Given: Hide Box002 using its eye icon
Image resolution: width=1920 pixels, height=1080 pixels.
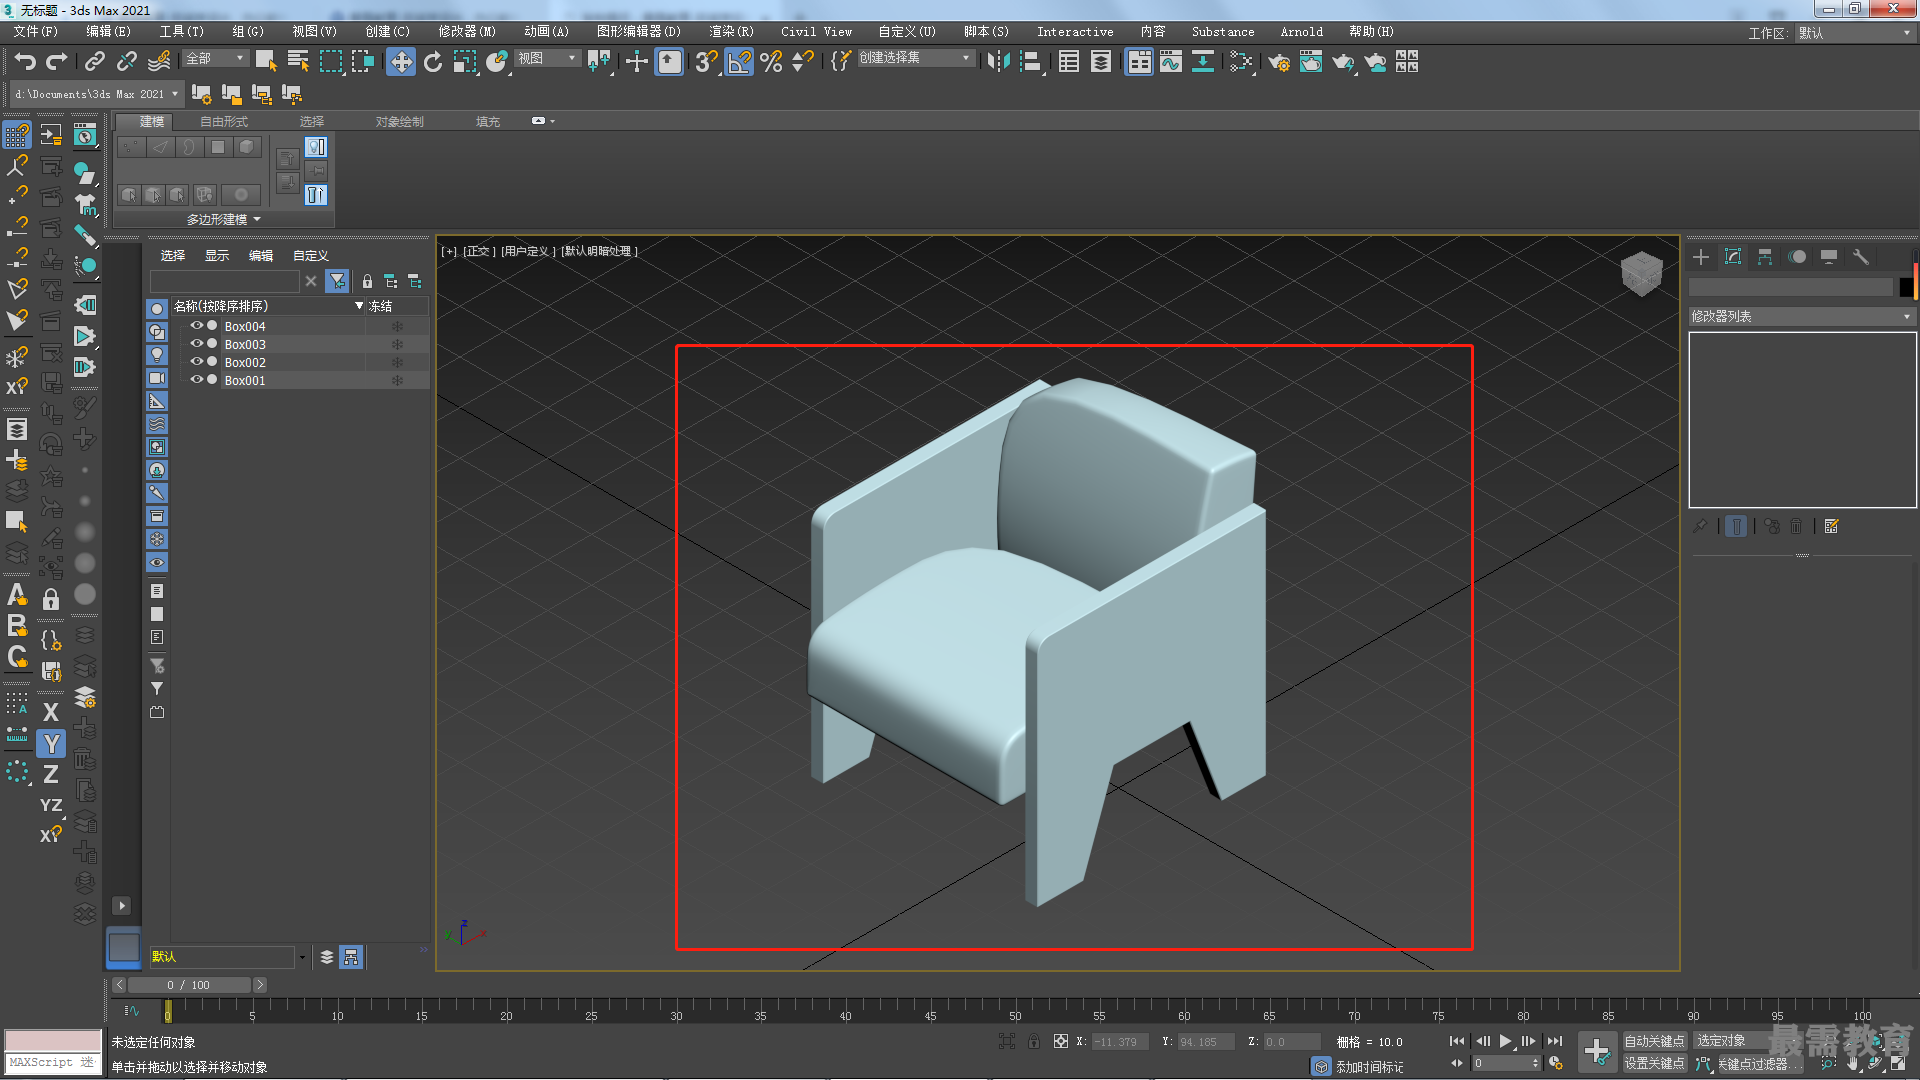Looking at the screenshot, I should coord(196,362).
